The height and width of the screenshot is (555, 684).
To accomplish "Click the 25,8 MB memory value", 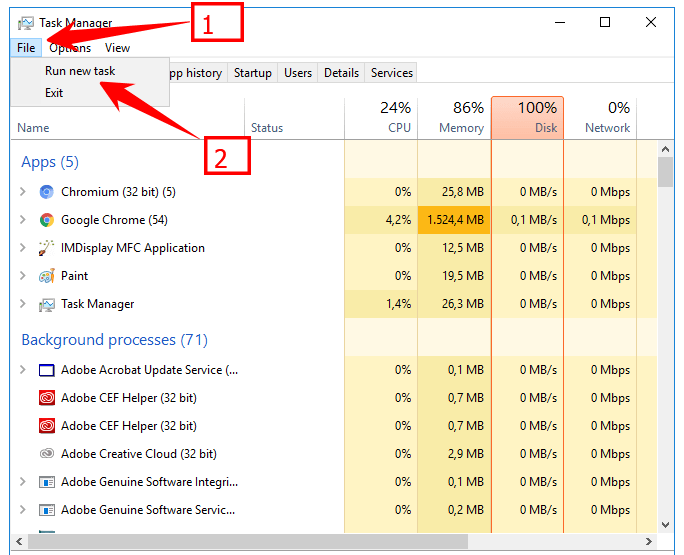I will coord(463,192).
